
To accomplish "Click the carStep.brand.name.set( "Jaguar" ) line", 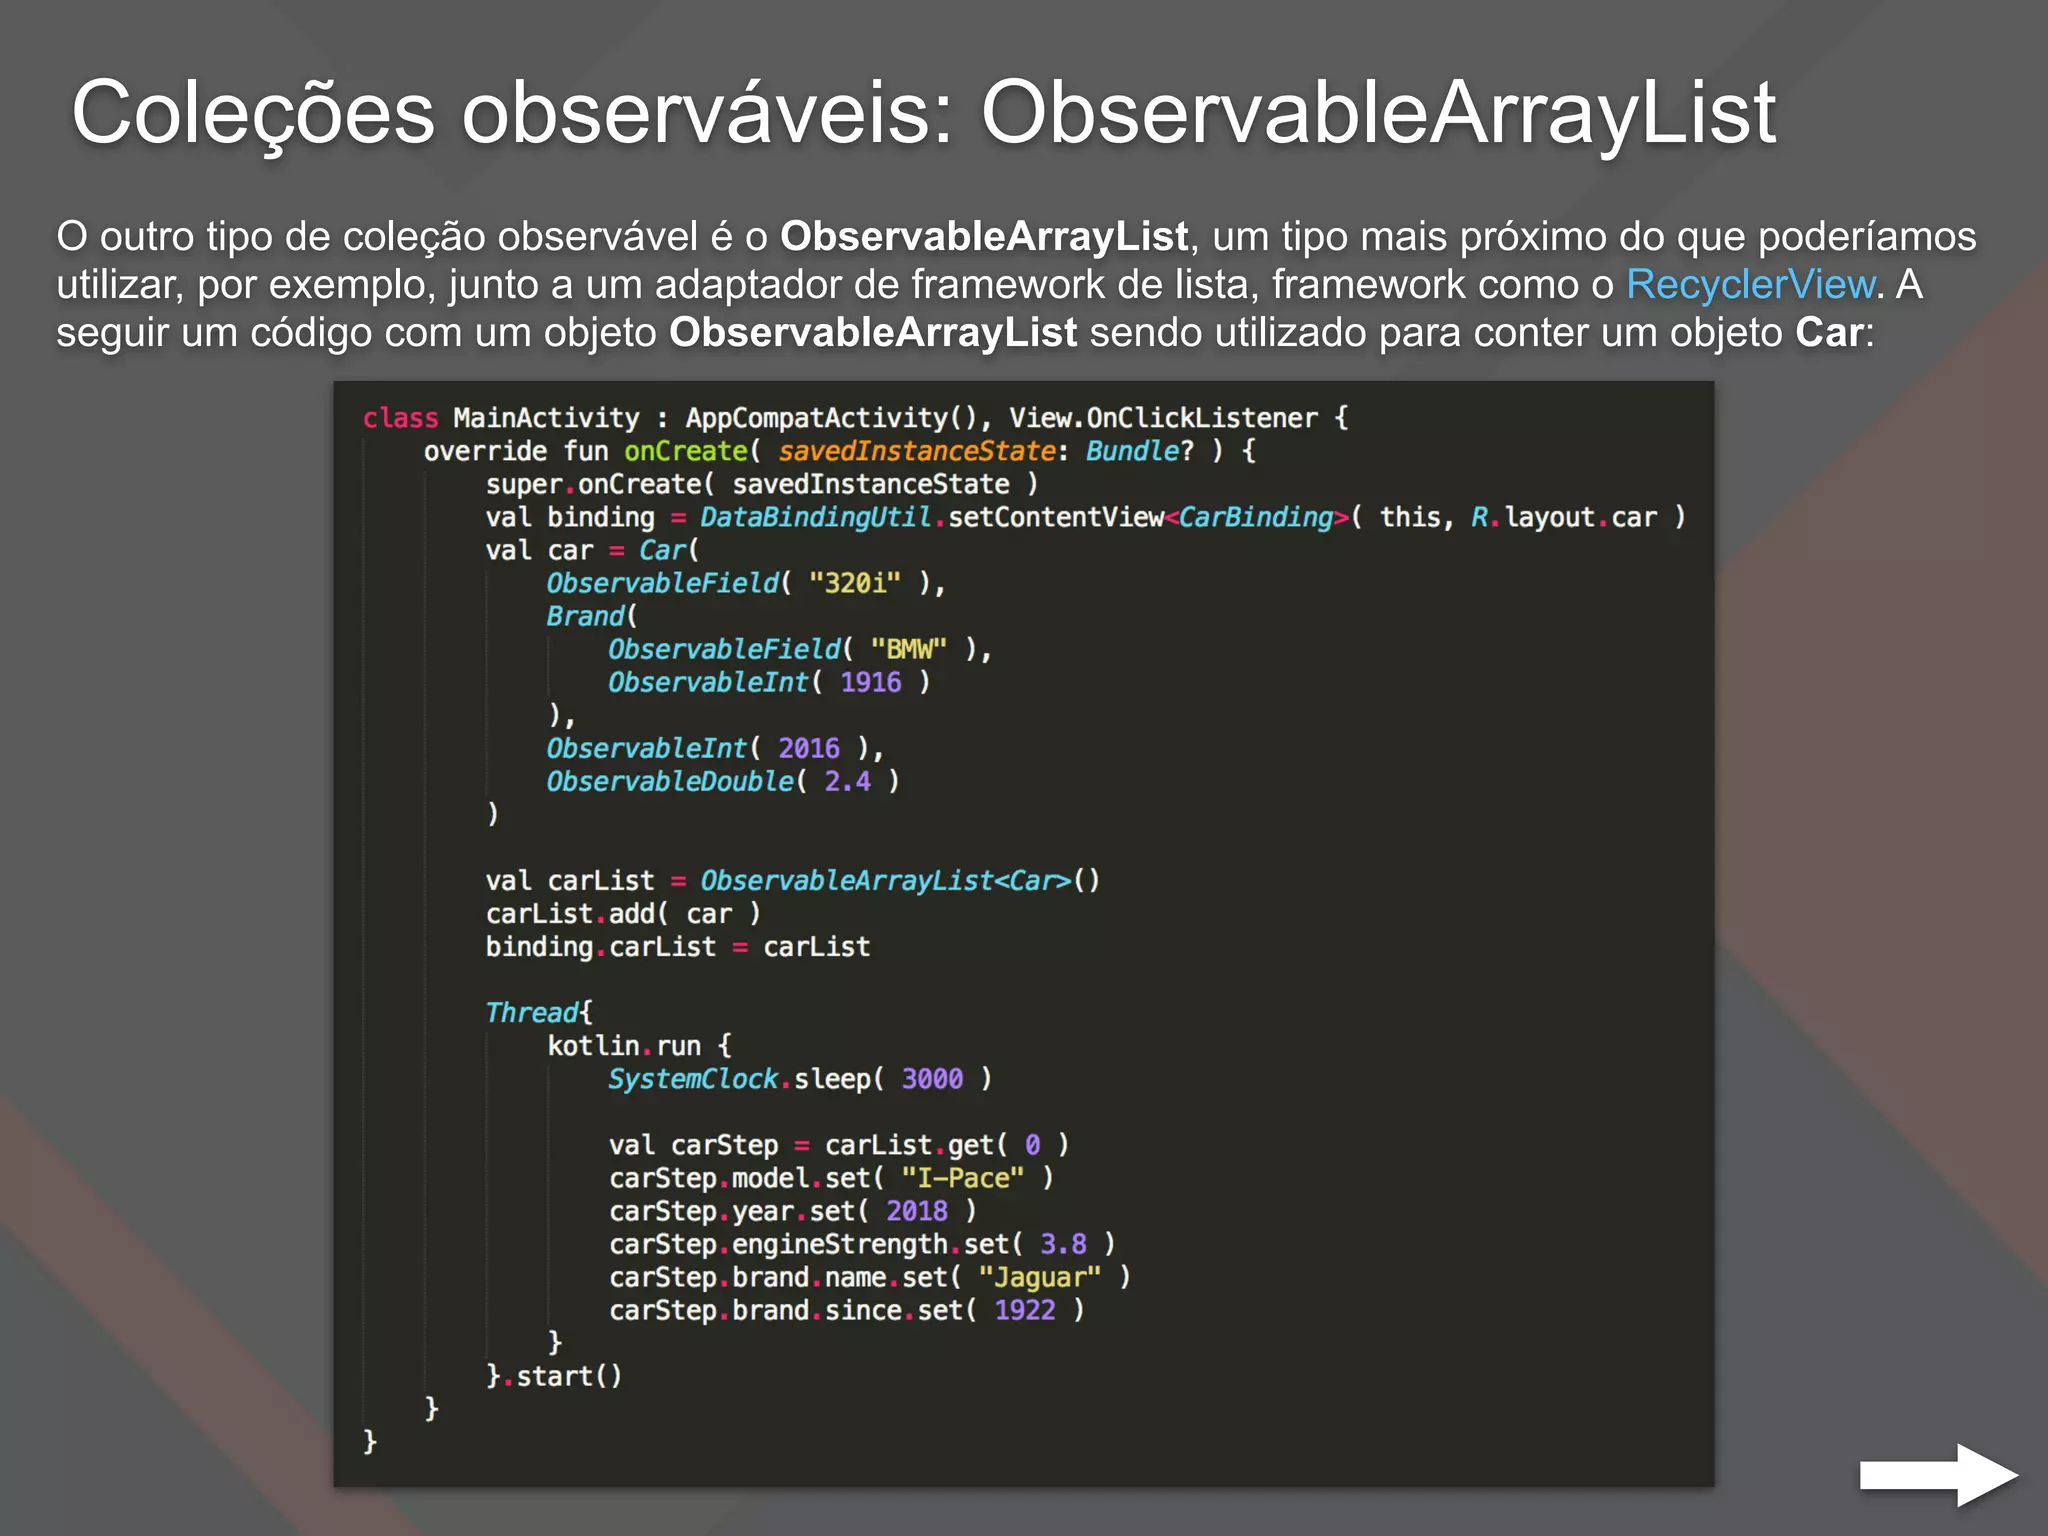I will pyautogui.click(x=870, y=1276).
